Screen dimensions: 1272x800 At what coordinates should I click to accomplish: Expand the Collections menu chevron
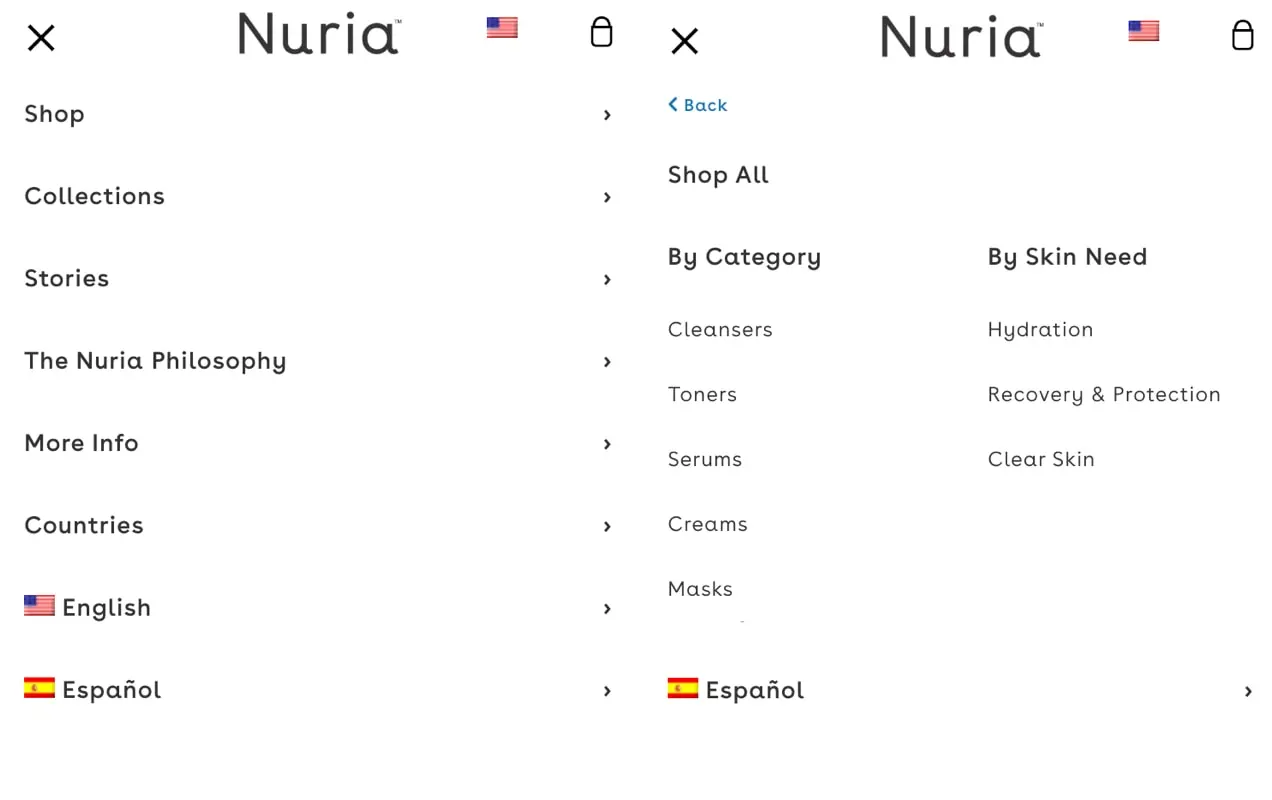(607, 197)
